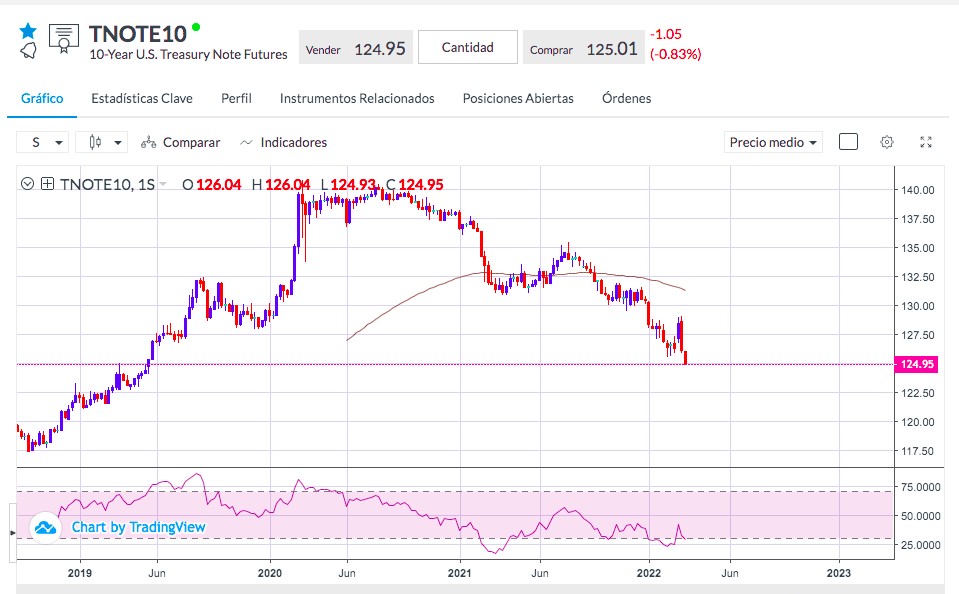The image size is (959, 594).
Task: Click the C 124.95 close value in legend
Action: point(415,184)
